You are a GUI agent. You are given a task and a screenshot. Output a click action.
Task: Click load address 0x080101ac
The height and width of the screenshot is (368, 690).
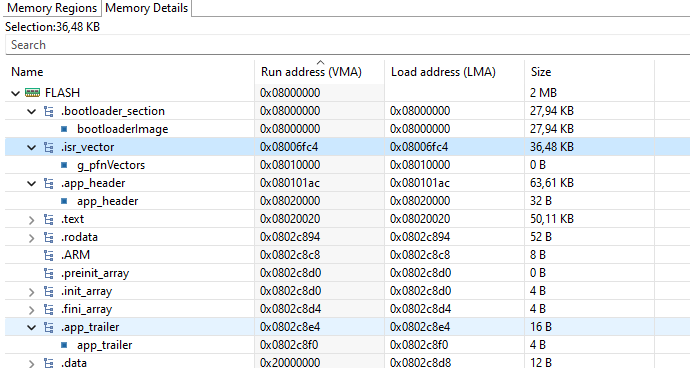tap(420, 183)
